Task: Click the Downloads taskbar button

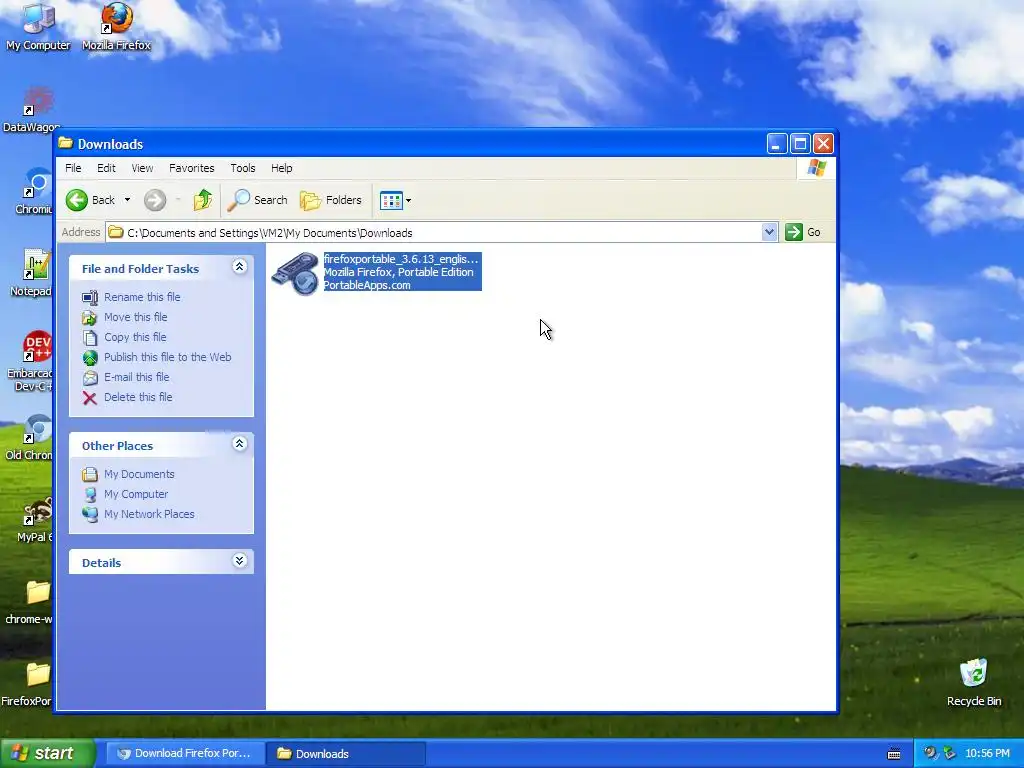Action: pyautogui.click(x=345, y=754)
